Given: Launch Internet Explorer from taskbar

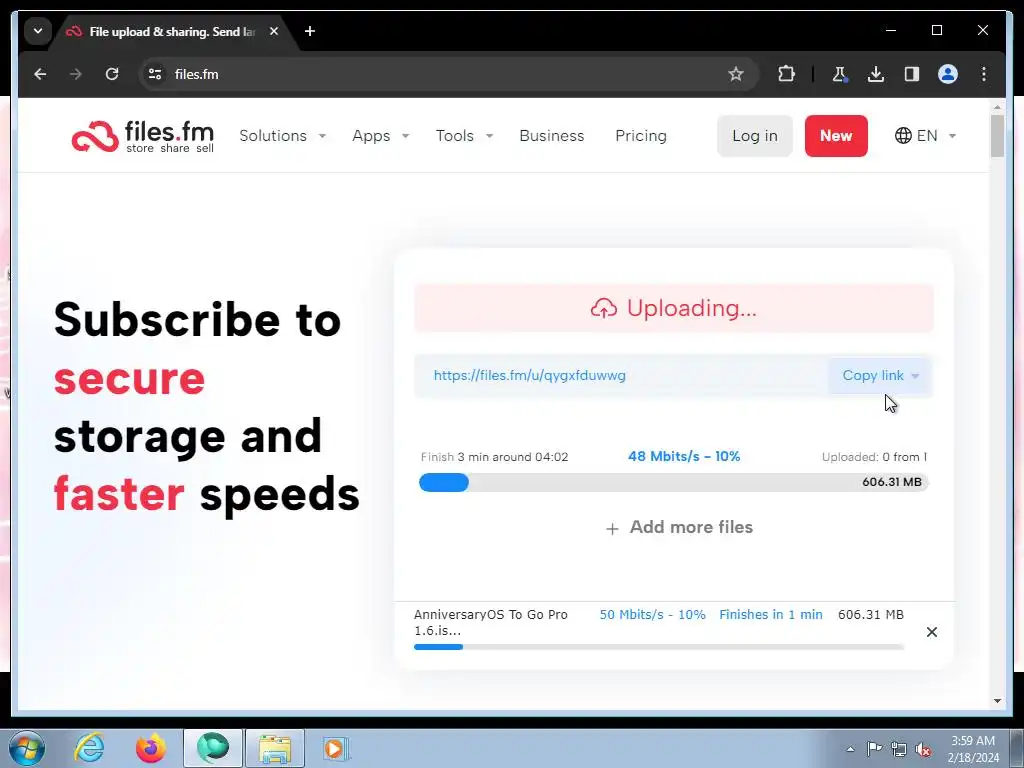Looking at the screenshot, I should (89, 748).
